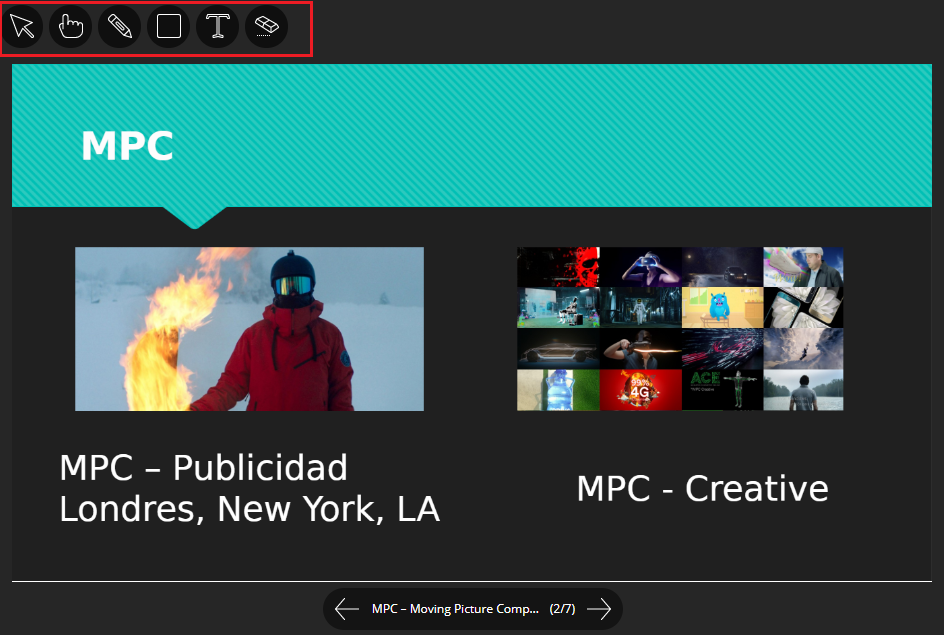Pick the text annotation tool

pos(217,26)
